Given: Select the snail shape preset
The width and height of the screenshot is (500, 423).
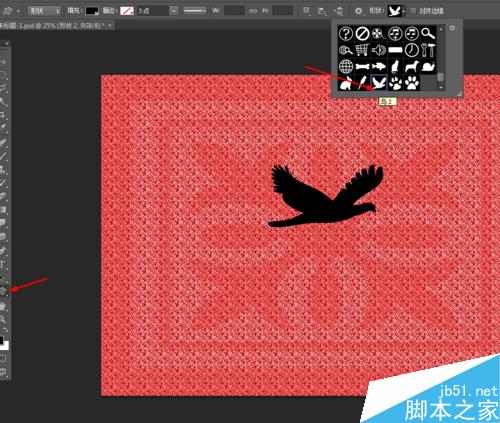Looking at the screenshot, I should coord(428,66).
